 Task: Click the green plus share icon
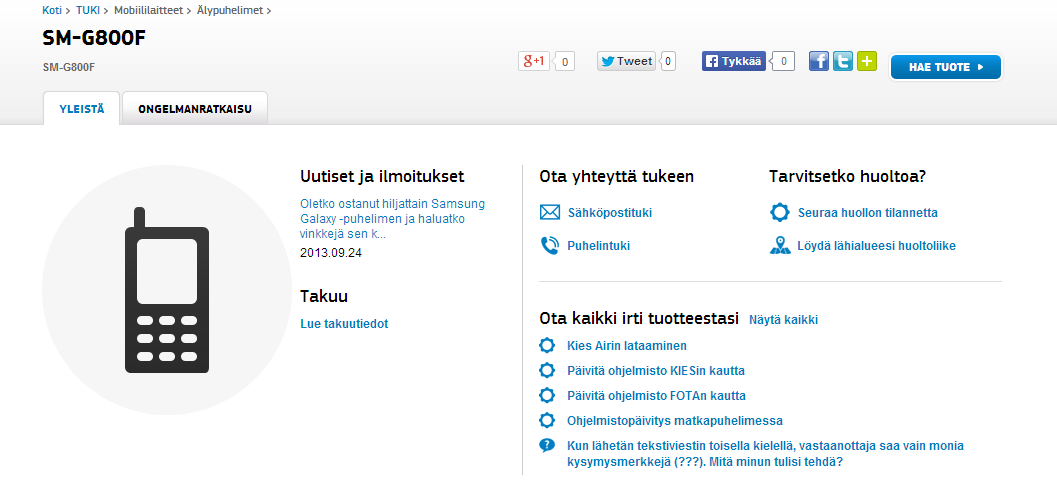[867, 61]
